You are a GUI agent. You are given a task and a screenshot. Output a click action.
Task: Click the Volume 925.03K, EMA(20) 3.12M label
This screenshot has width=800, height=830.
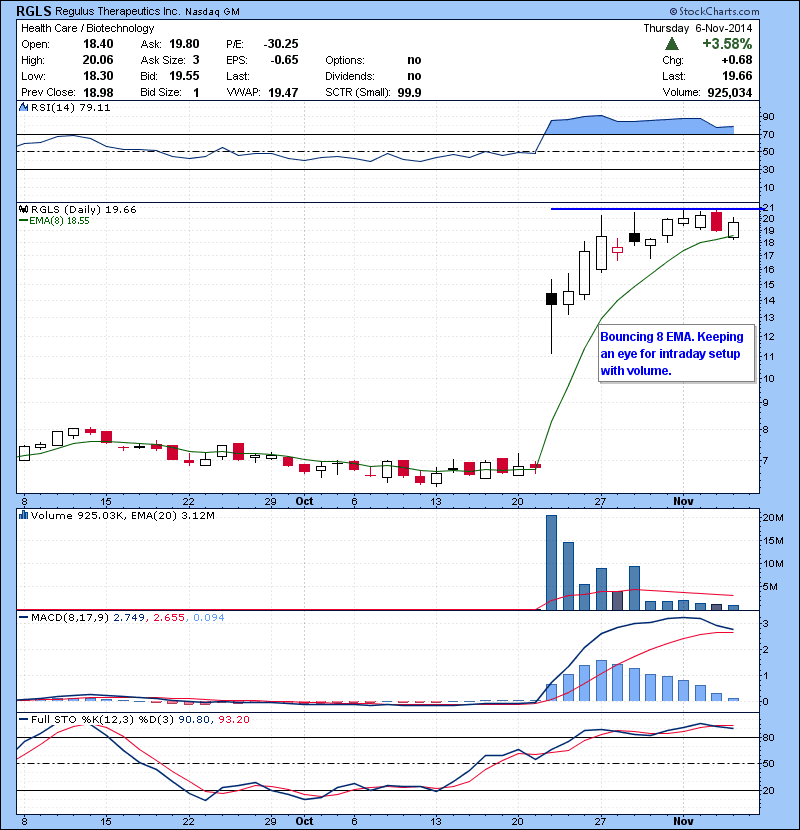point(122,515)
